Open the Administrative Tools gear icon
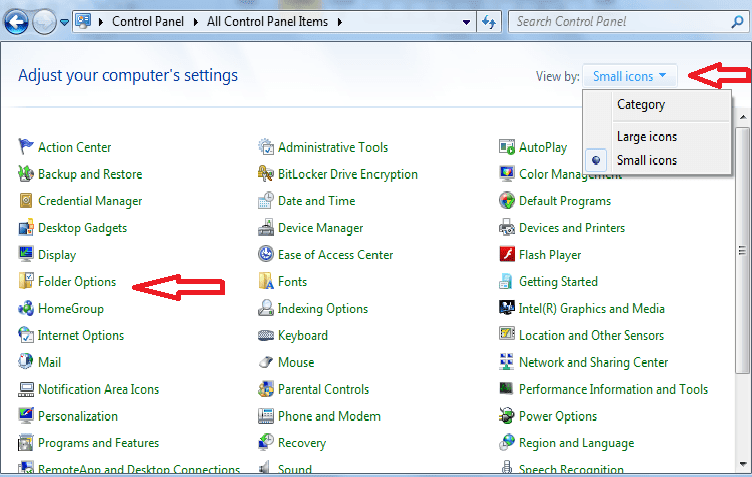 (x=266, y=147)
